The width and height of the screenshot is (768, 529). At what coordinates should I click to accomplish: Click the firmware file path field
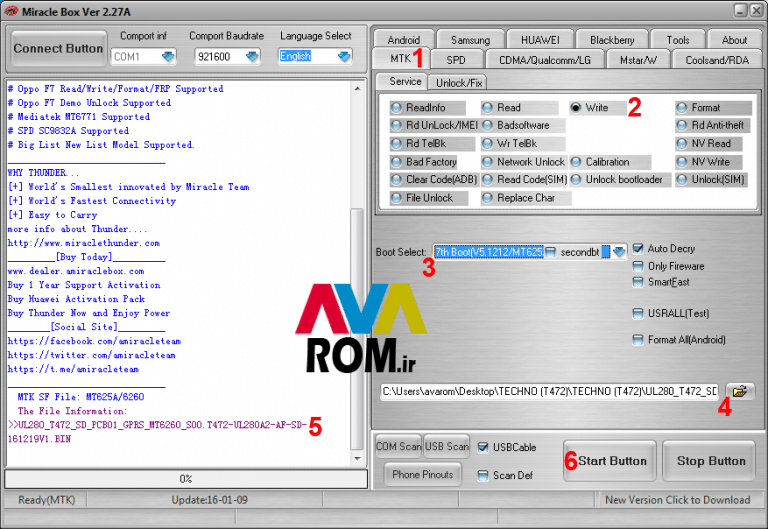548,391
